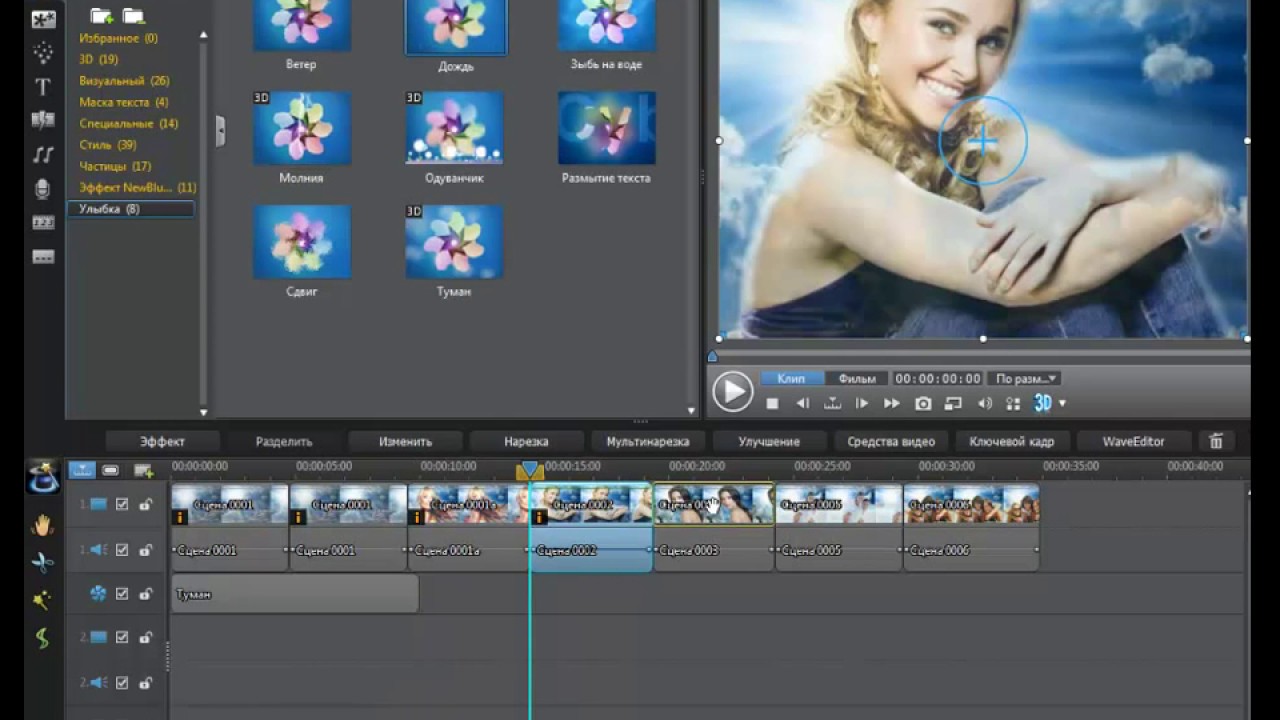Uncheck video track 2 enable checkbox
The width and height of the screenshot is (1280, 720).
tap(122, 638)
